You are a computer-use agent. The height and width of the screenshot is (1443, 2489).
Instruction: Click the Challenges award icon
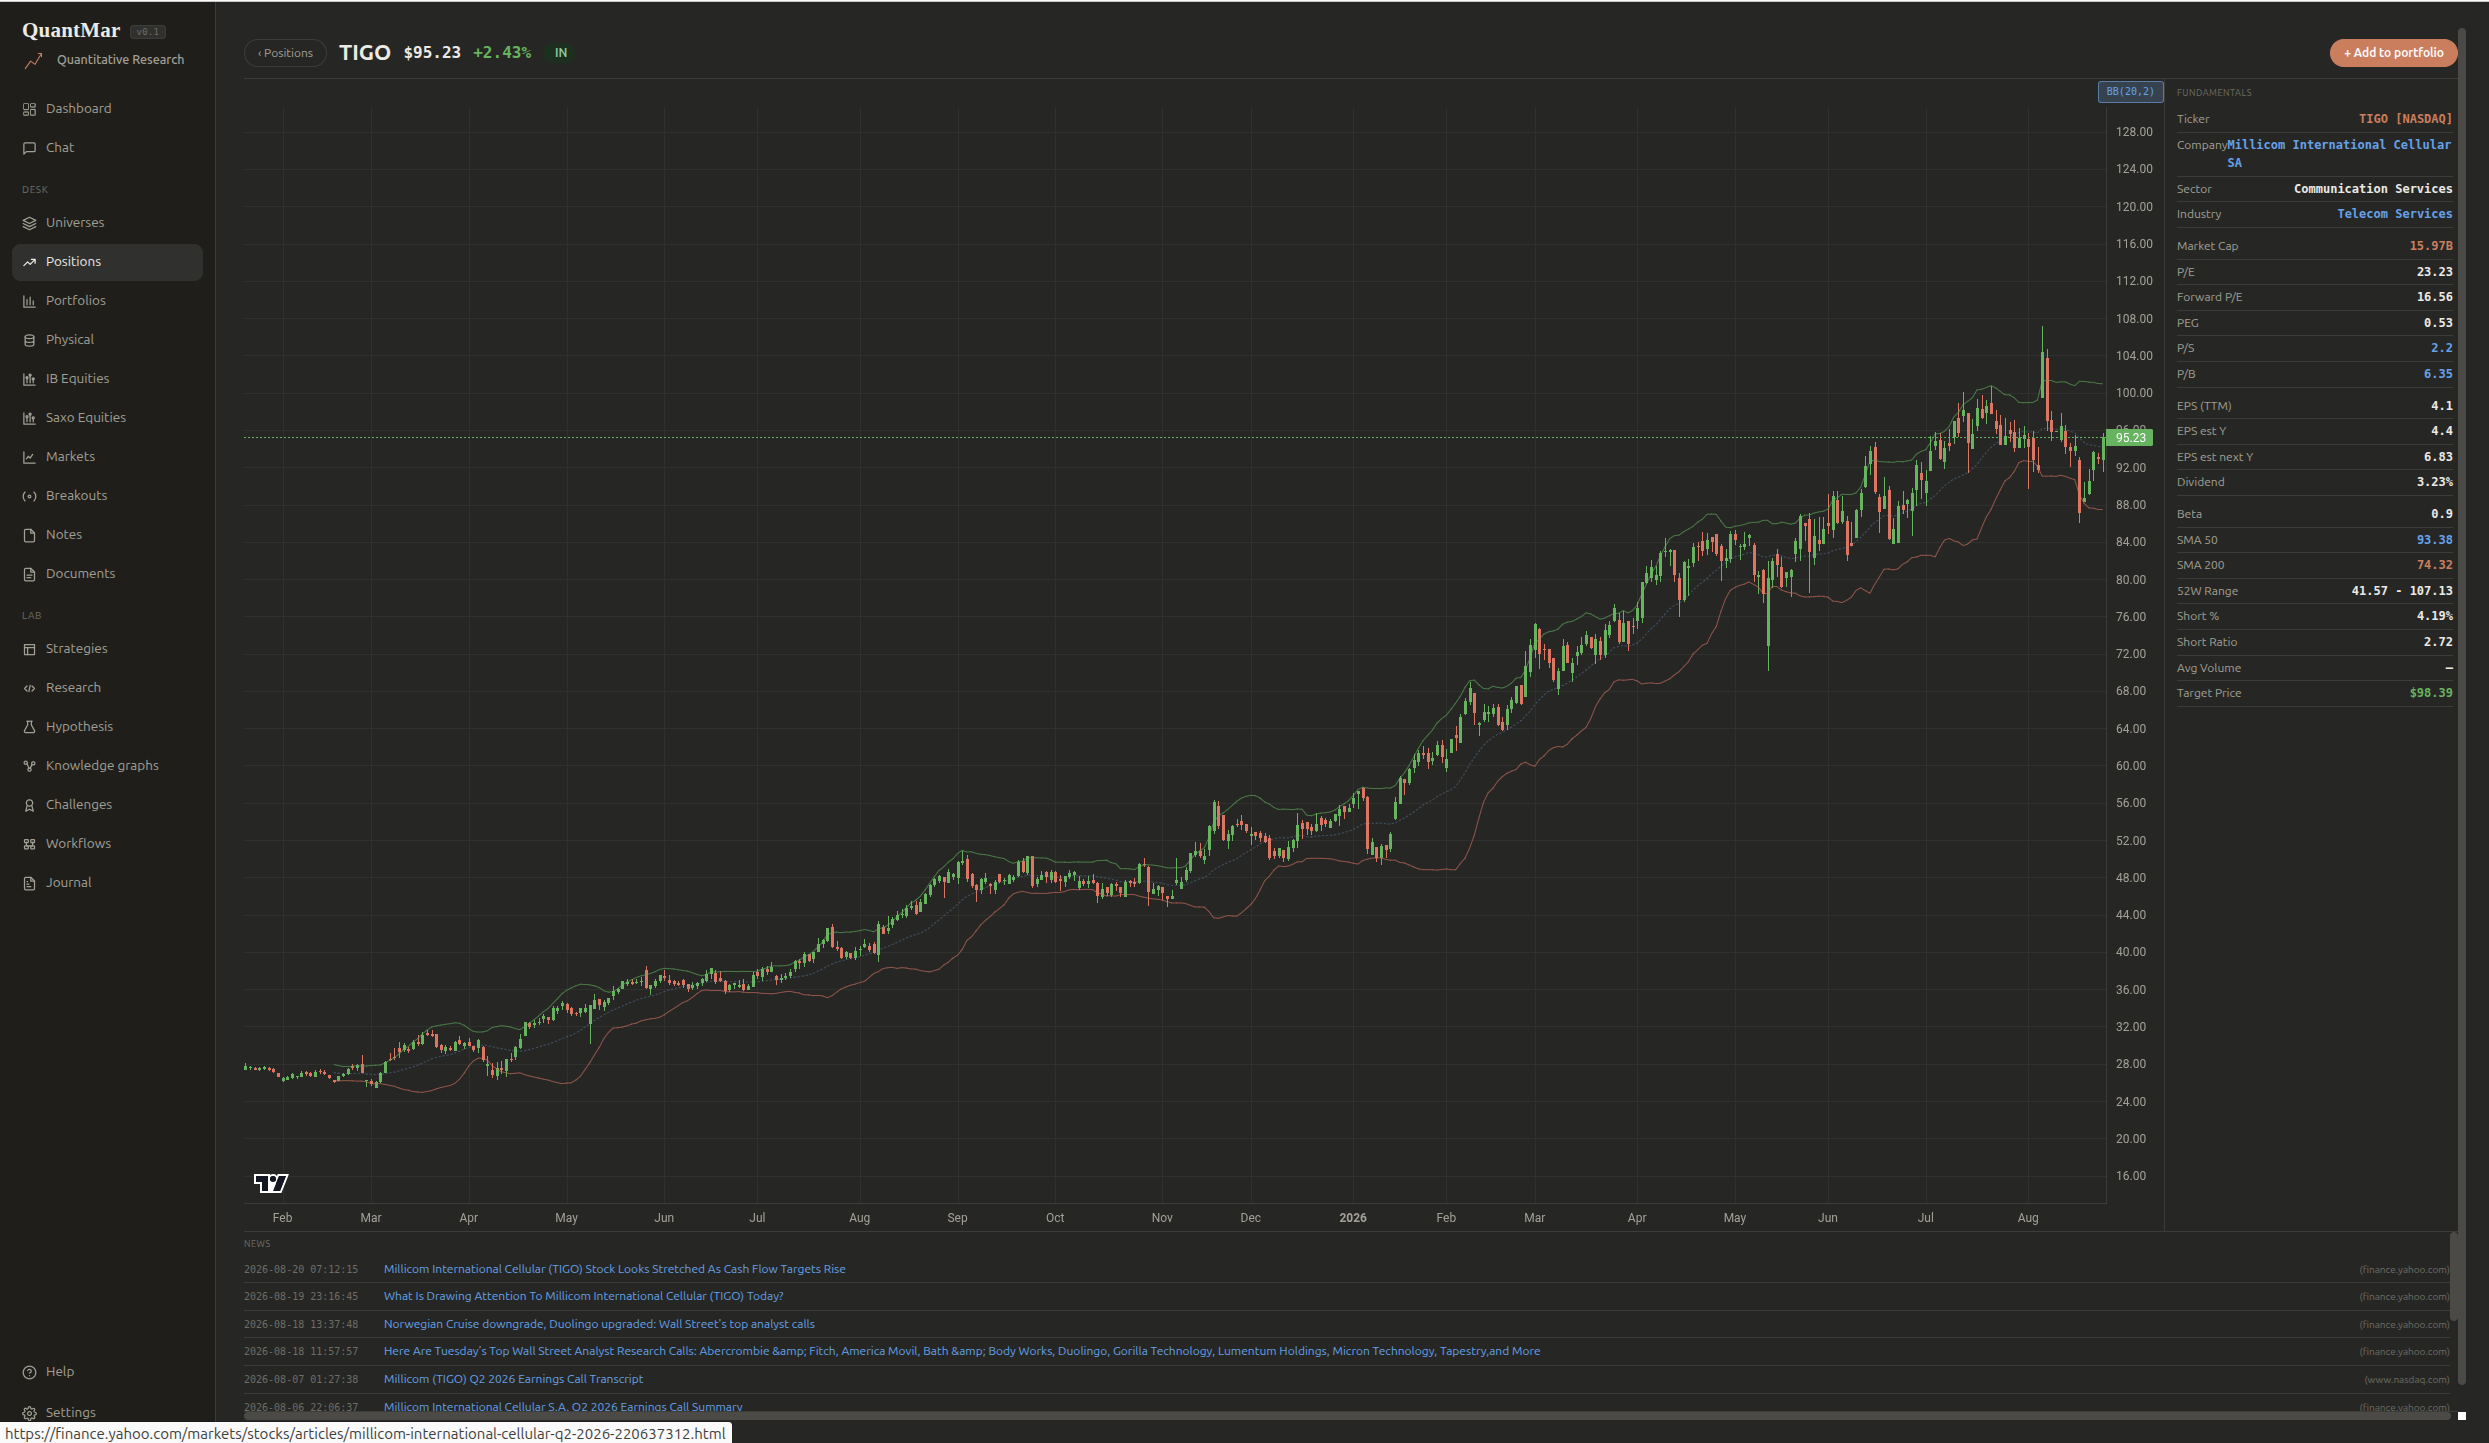tap(29, 805)
